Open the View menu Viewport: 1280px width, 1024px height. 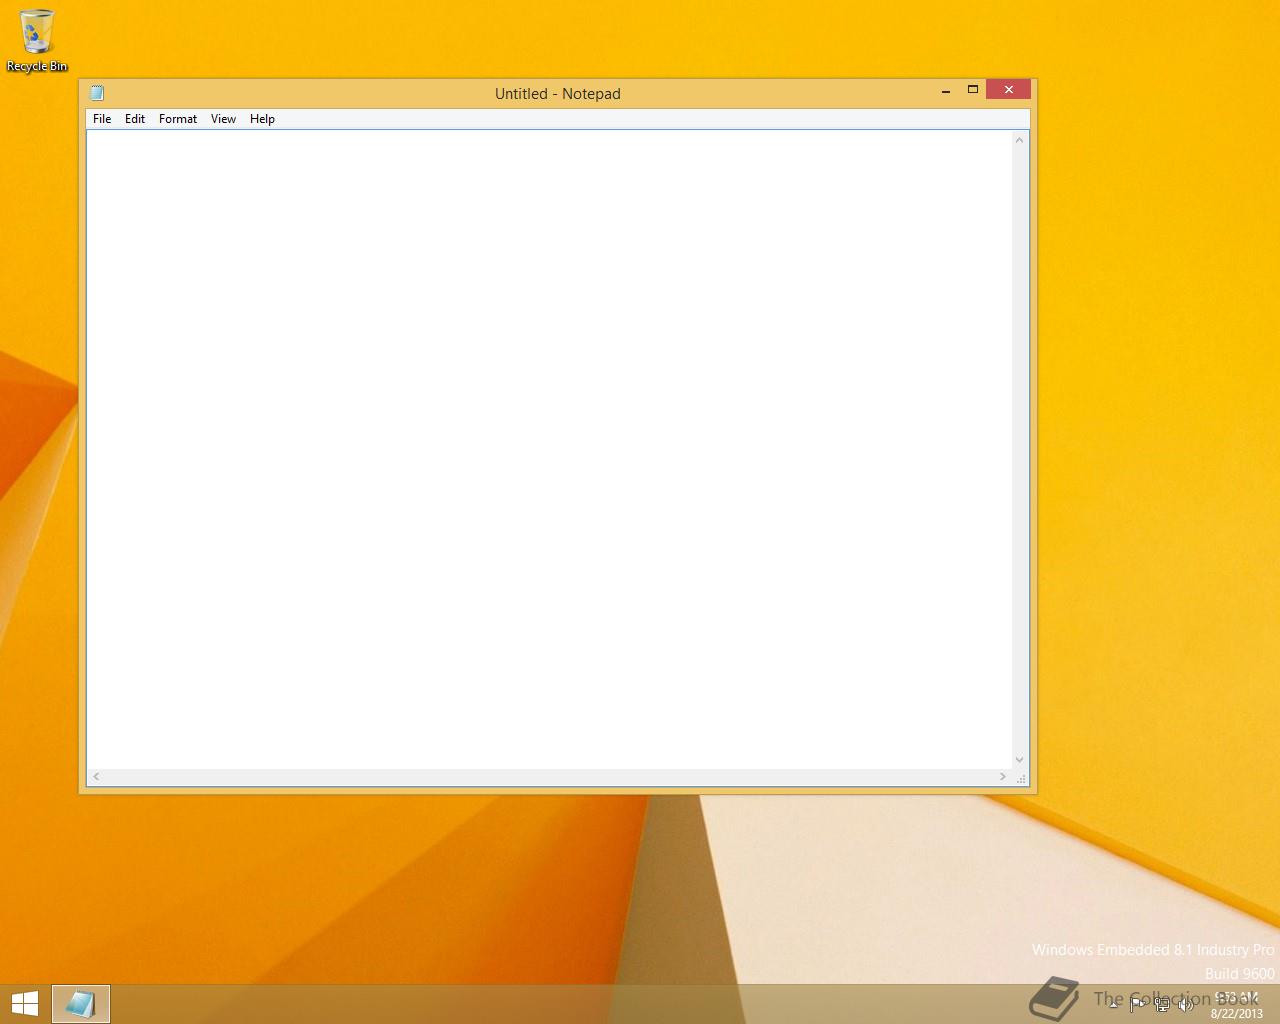pos(223,119)
